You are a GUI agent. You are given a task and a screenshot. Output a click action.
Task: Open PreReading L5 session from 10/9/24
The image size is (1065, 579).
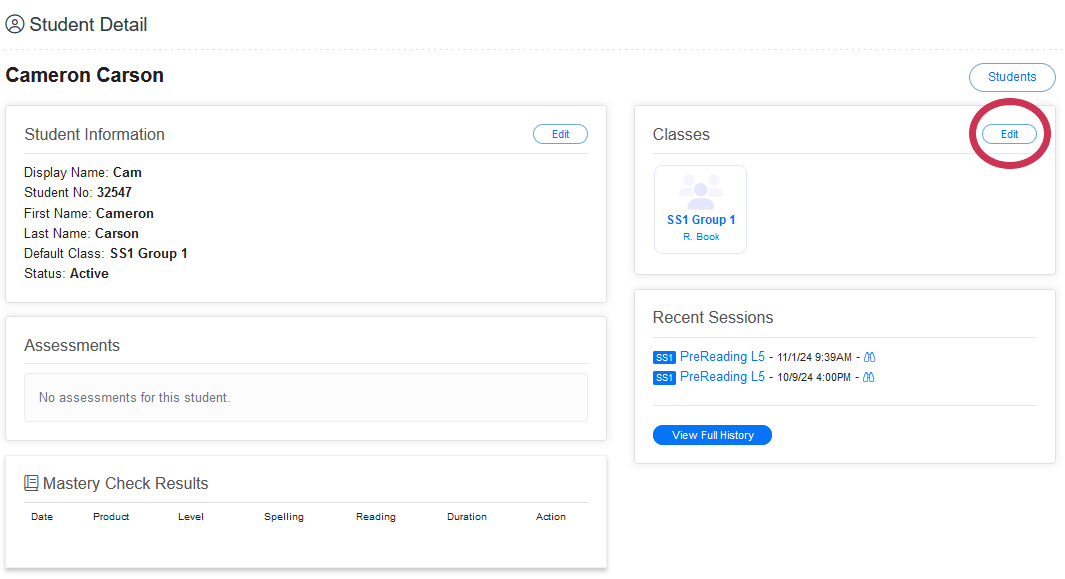point(722,377)
